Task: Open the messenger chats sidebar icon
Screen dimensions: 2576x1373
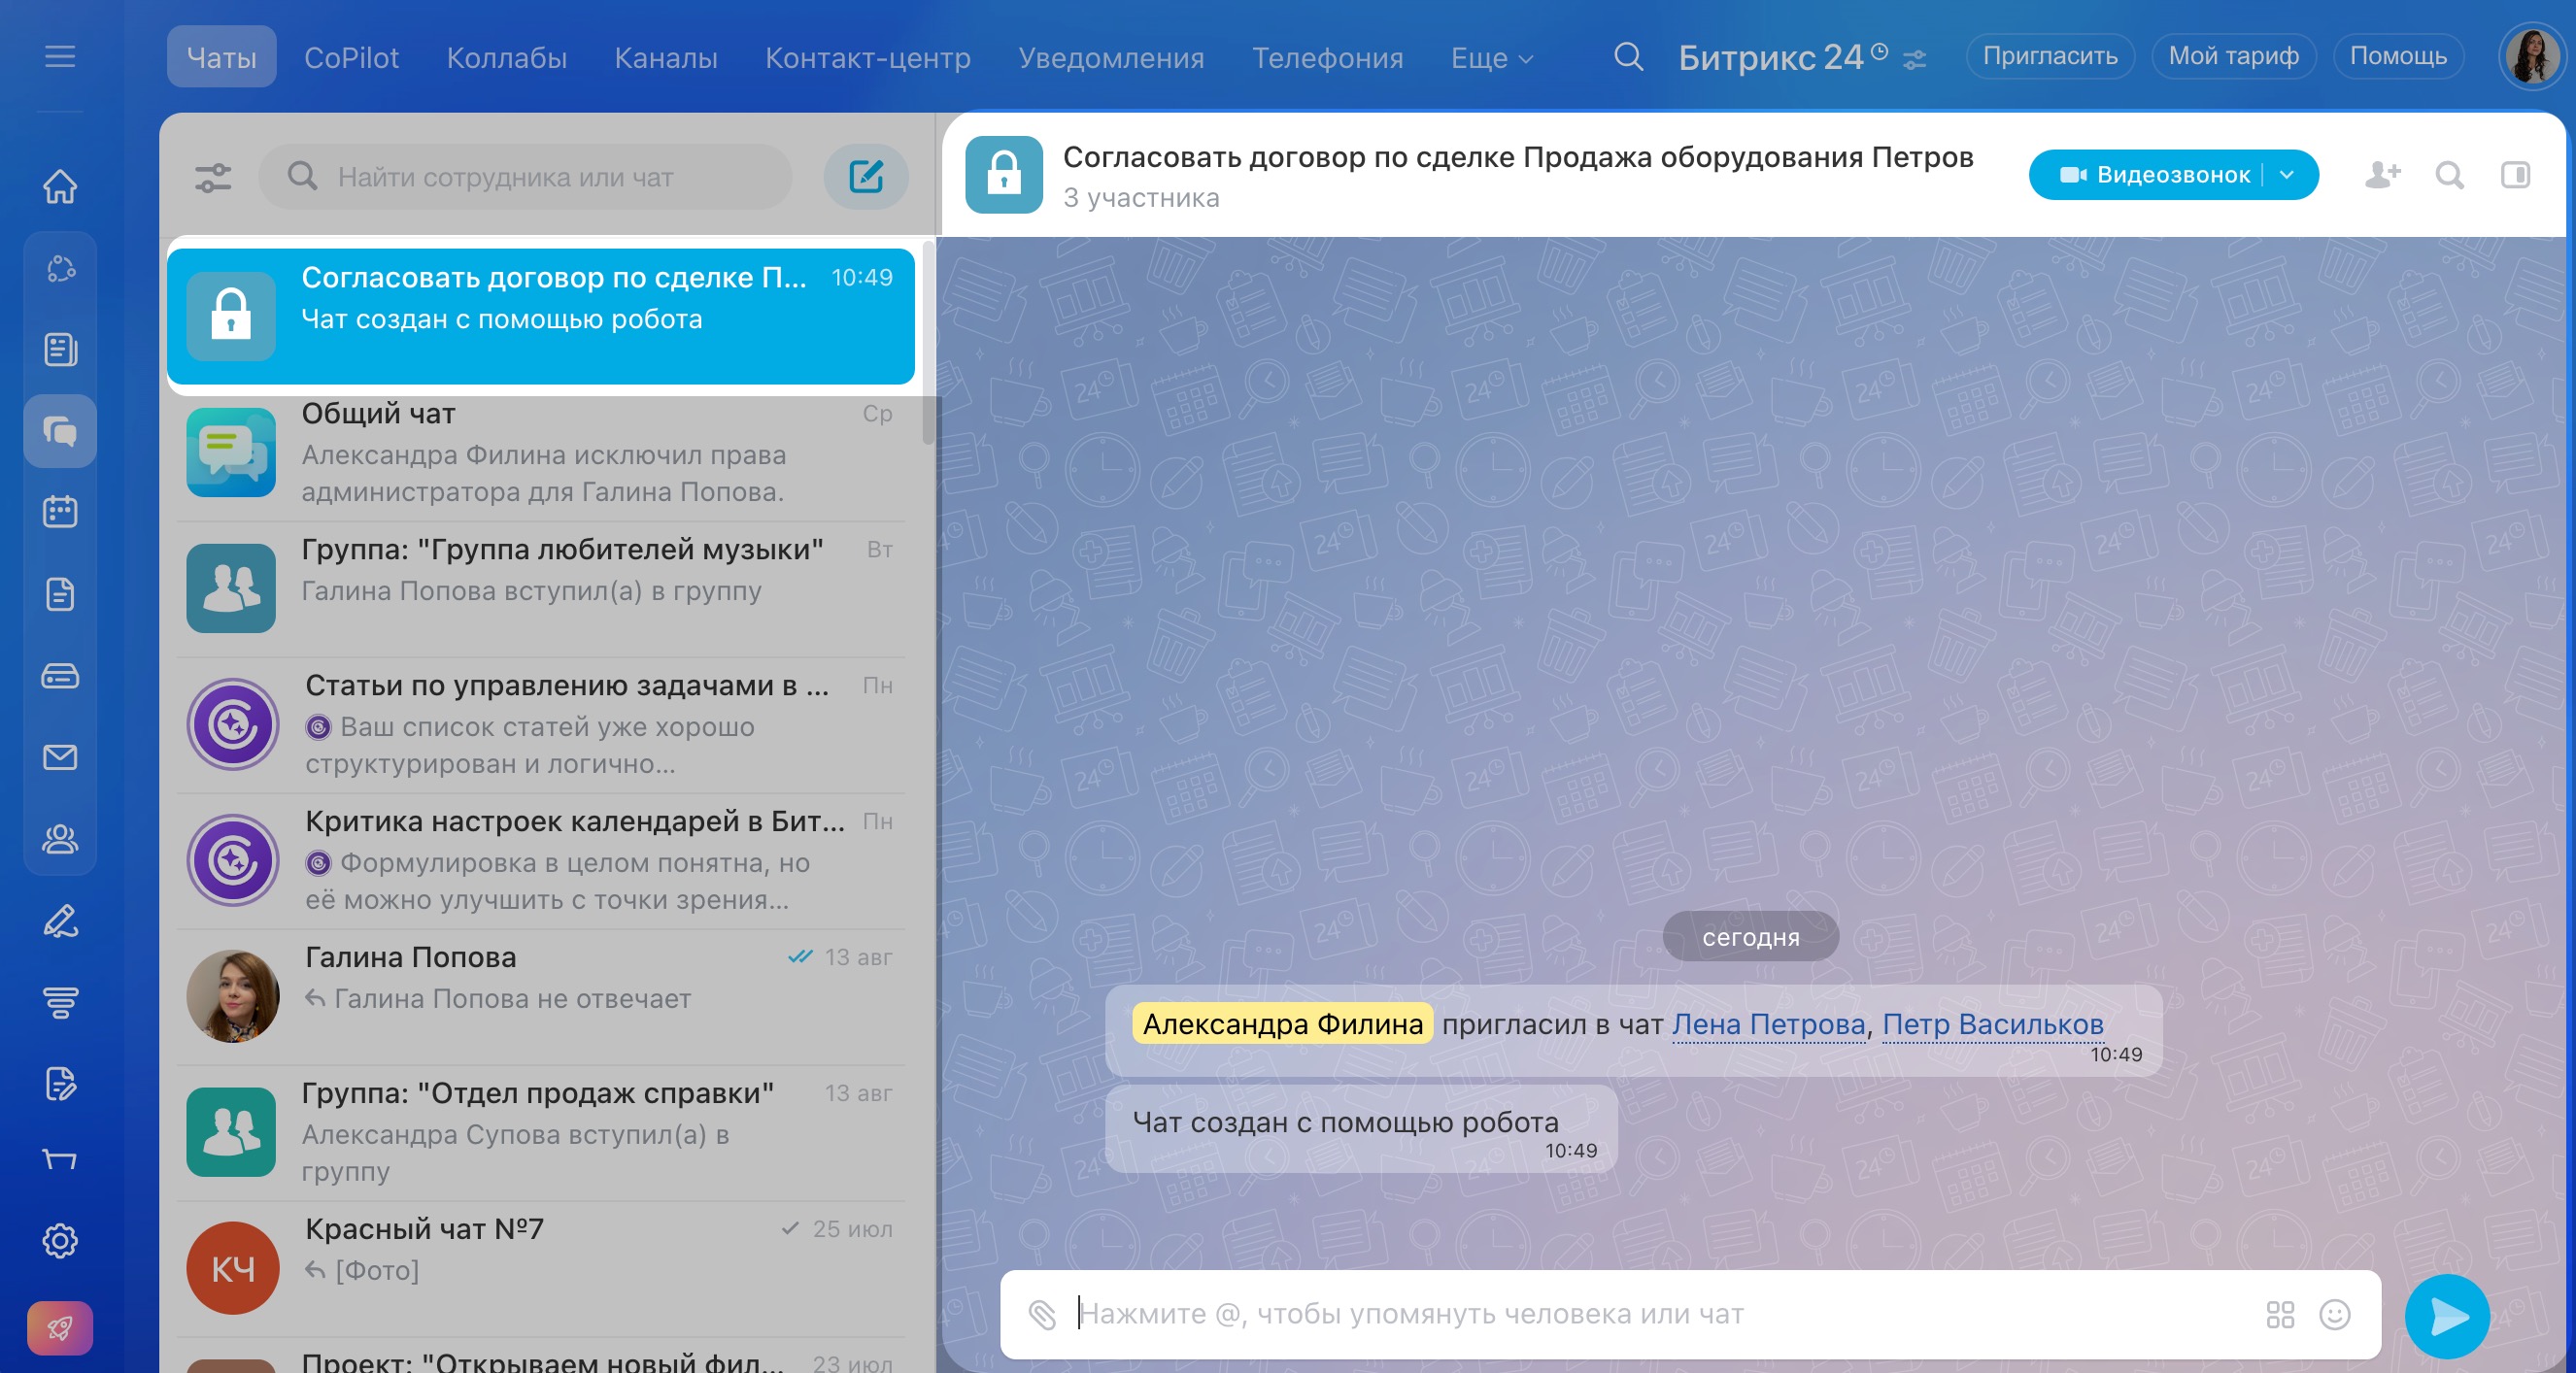Action: click(x=60, y=431)
